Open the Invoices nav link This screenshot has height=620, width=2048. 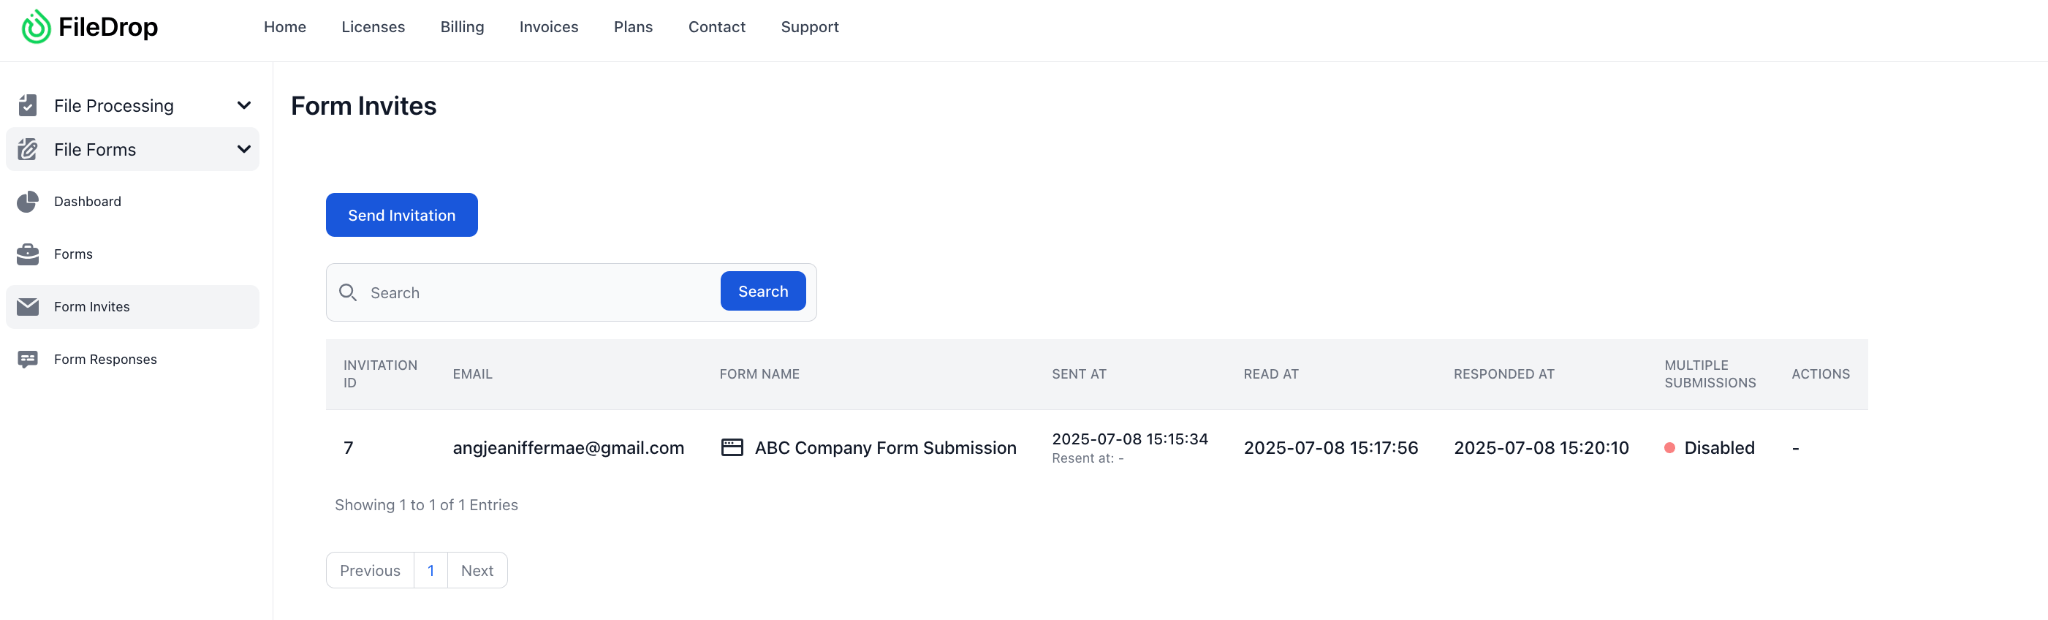tap(548, 27)
